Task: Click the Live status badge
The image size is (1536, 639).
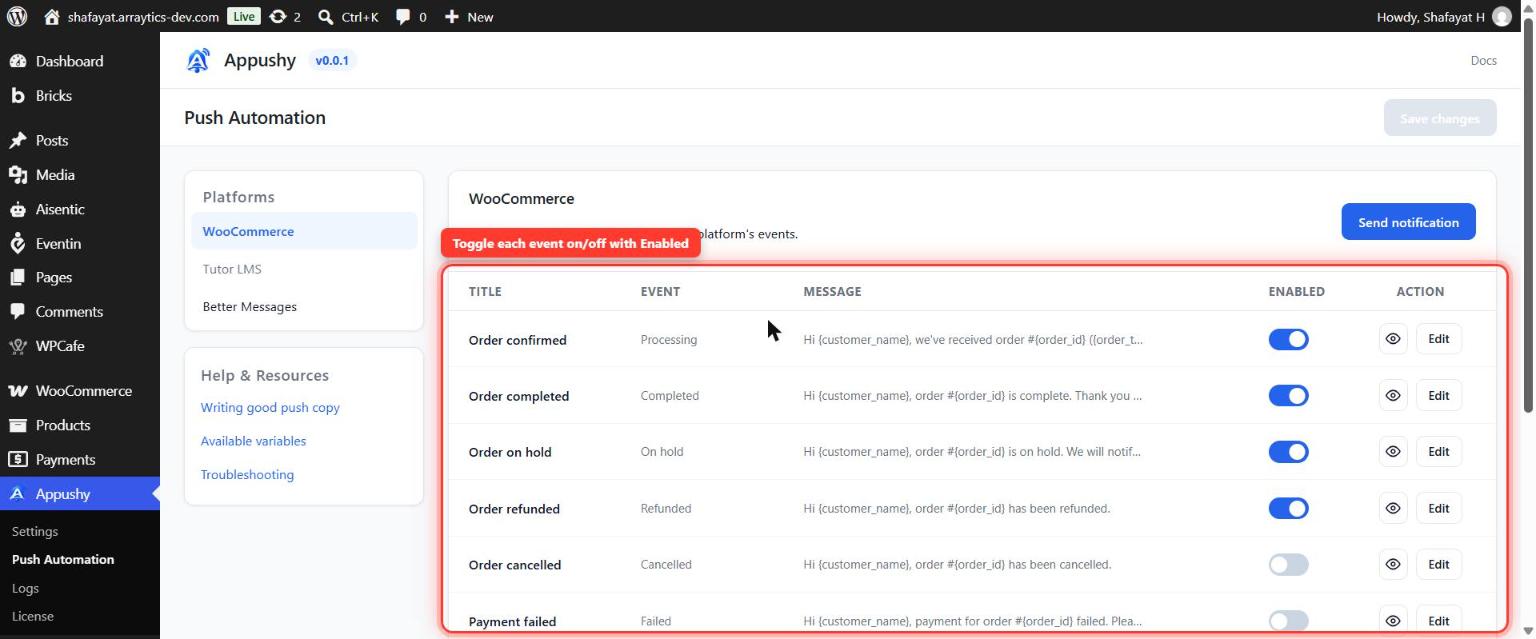Action: [243, 16]
